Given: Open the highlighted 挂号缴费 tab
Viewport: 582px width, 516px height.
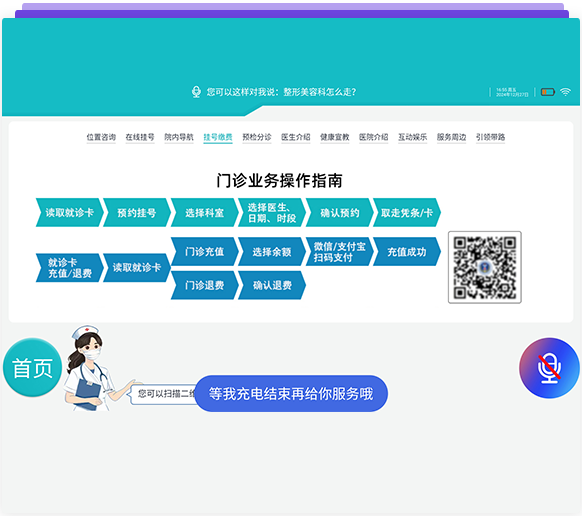Looking at the screenshot, I should coord(218,137).
